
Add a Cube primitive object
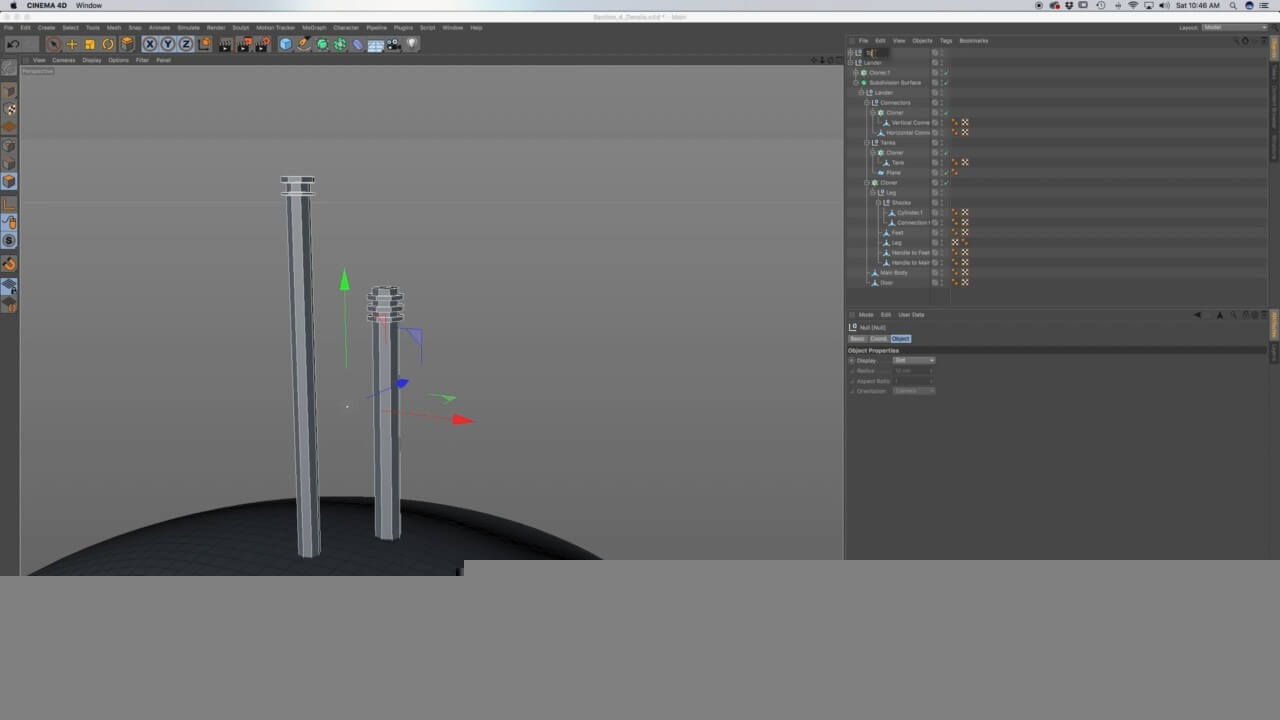coord(285,44)
